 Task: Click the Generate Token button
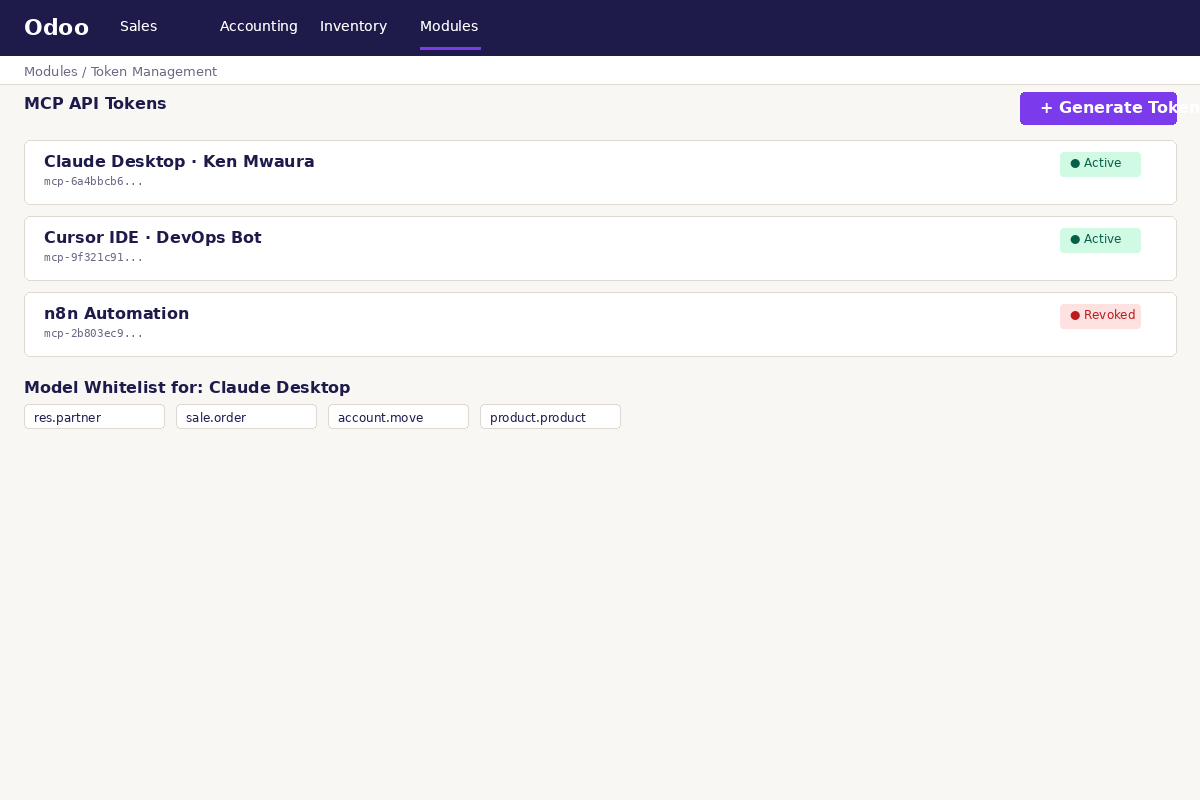pyautogui.click(x=1098, y=108)
